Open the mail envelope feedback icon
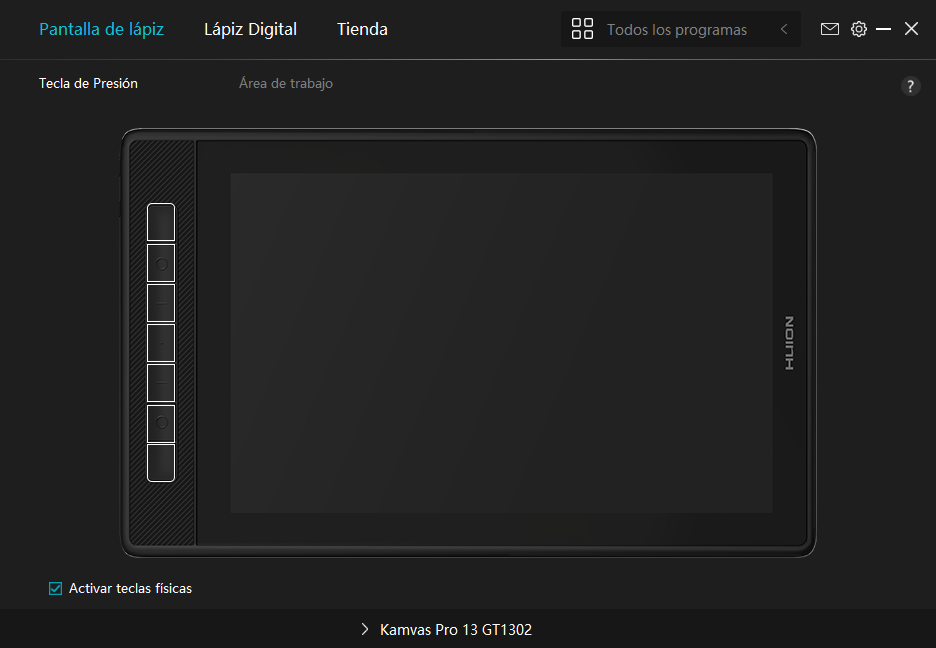 pyautogui.click(x=830, y=29)
